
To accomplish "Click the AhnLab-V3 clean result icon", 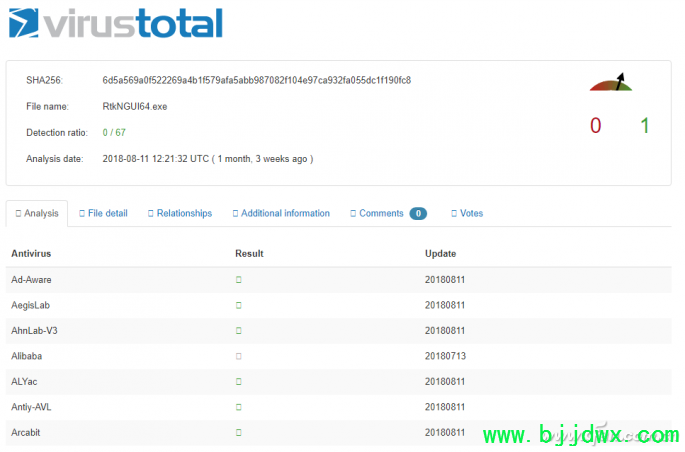I will coord(239,331).
